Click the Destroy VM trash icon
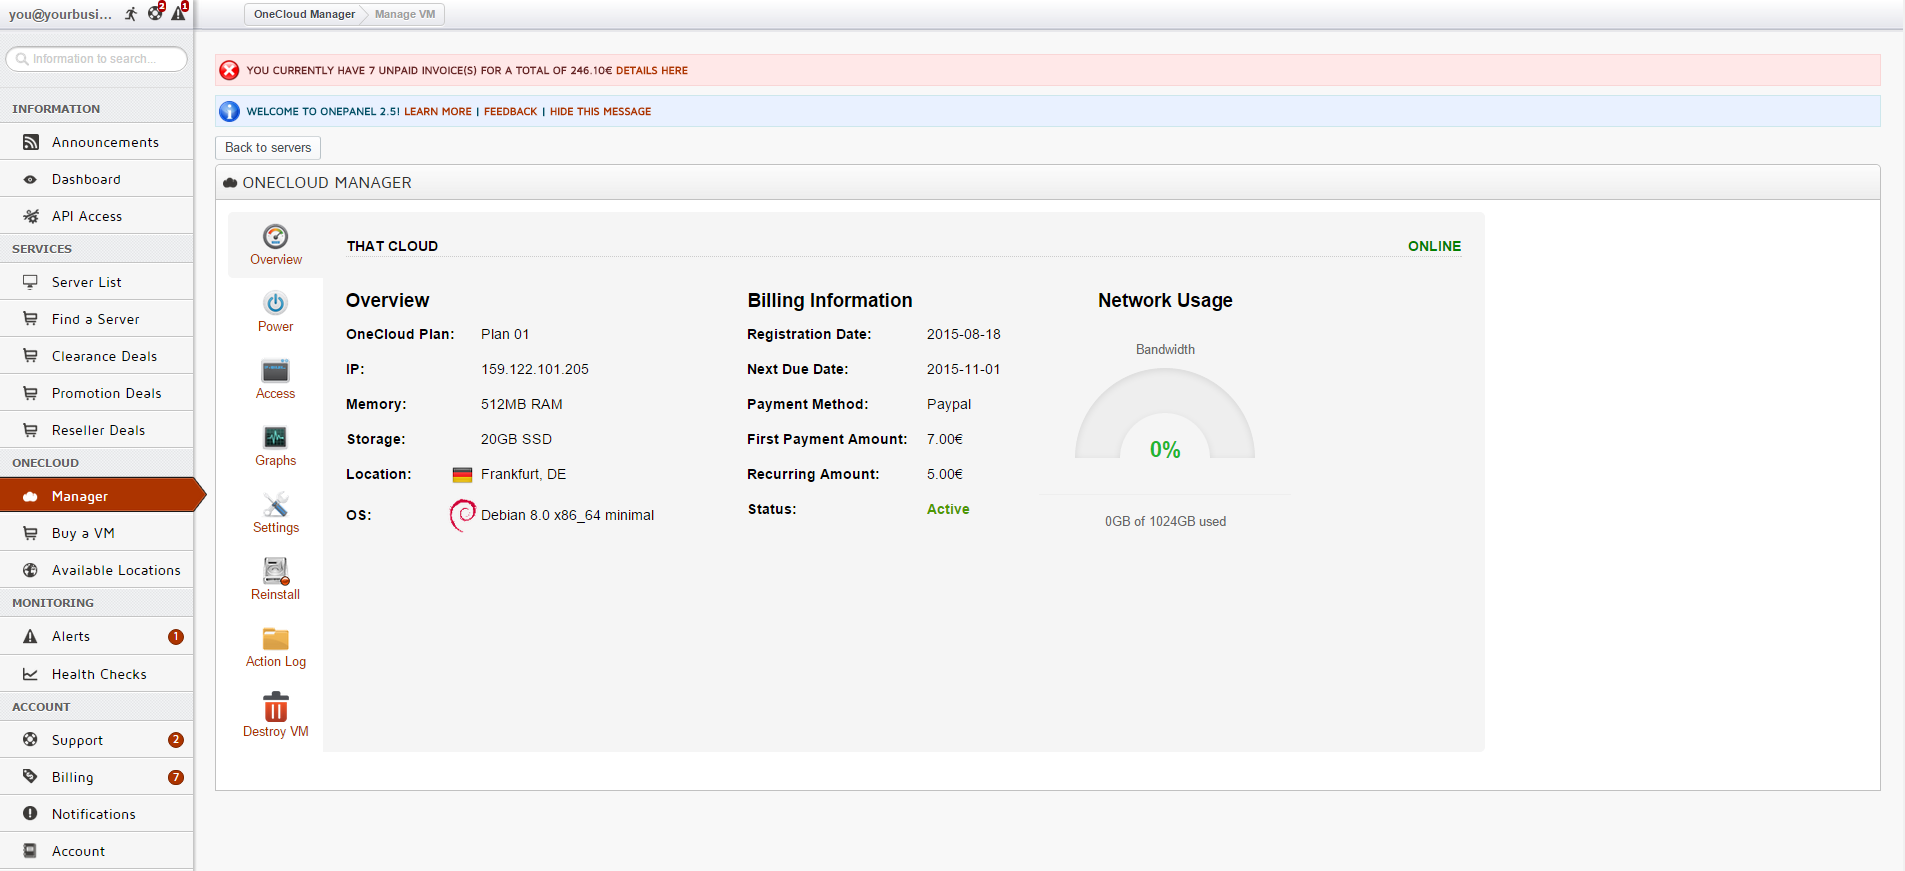Viewport: 1905px width, 871px height. point(275,707)
